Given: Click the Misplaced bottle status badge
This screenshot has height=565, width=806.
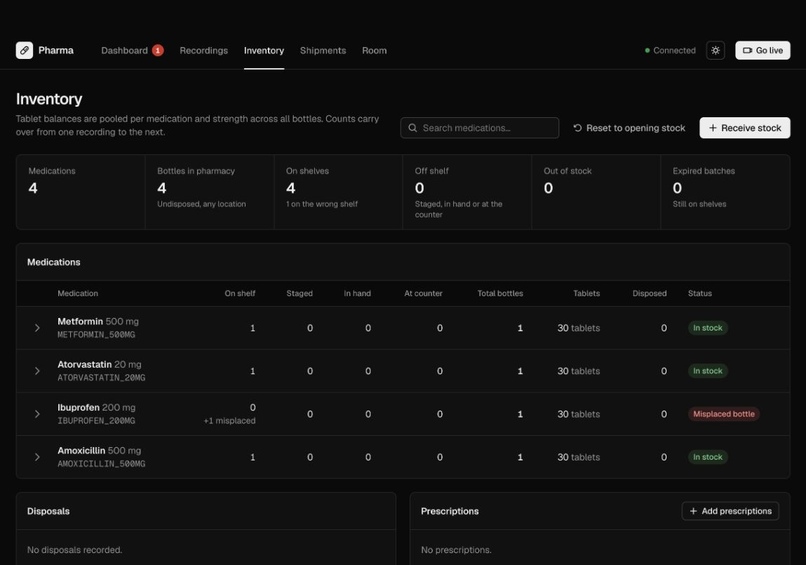Looking at the screenshot, I should (x=724, y=414).
